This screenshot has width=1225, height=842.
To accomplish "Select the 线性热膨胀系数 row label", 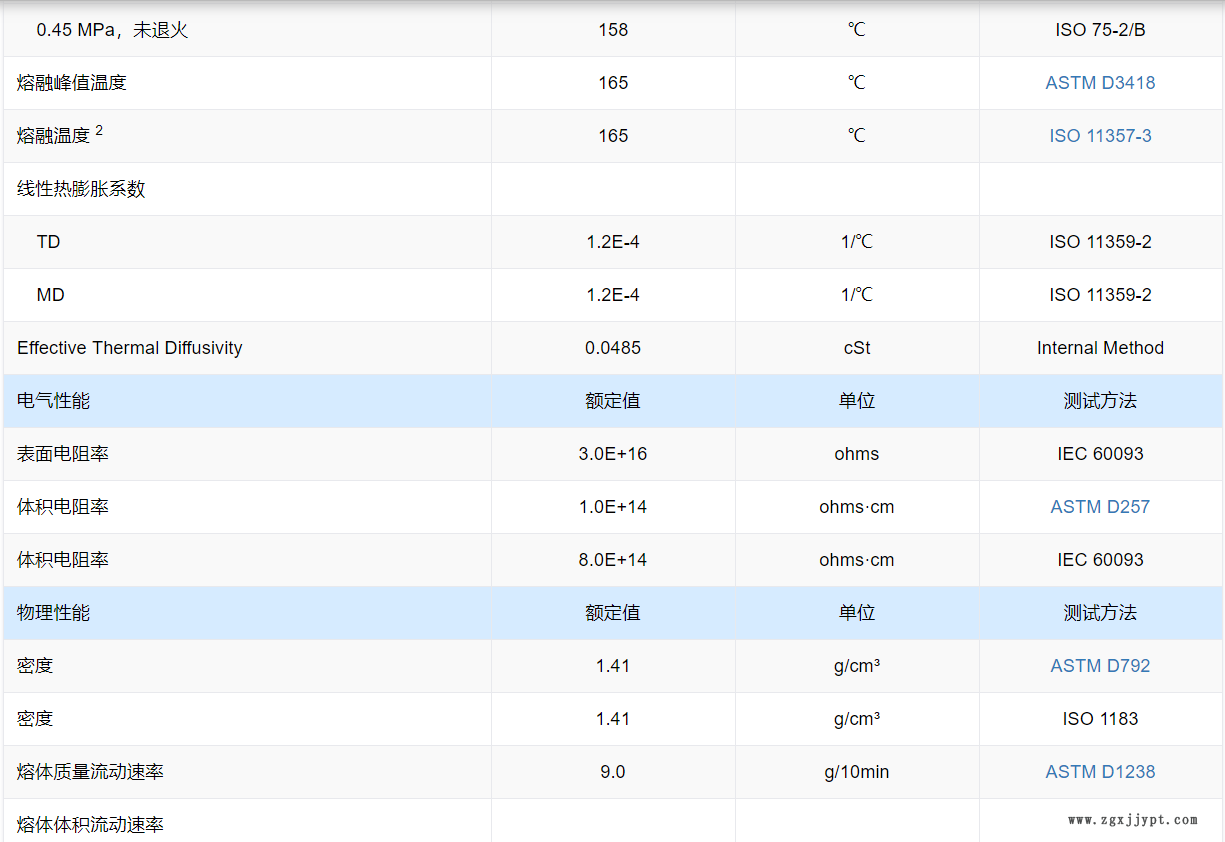I will (x=81, y=189).
